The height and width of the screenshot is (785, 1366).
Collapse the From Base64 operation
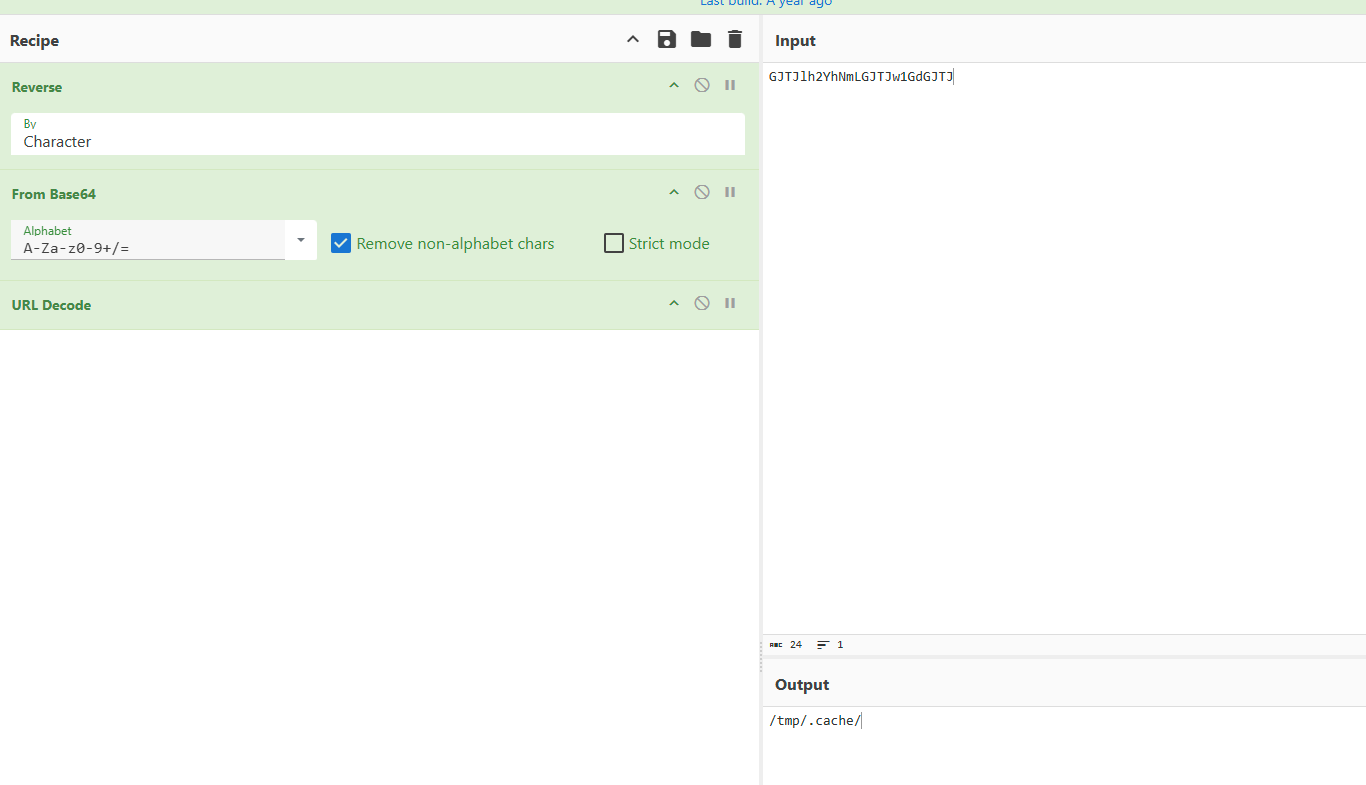coord(674,193)
